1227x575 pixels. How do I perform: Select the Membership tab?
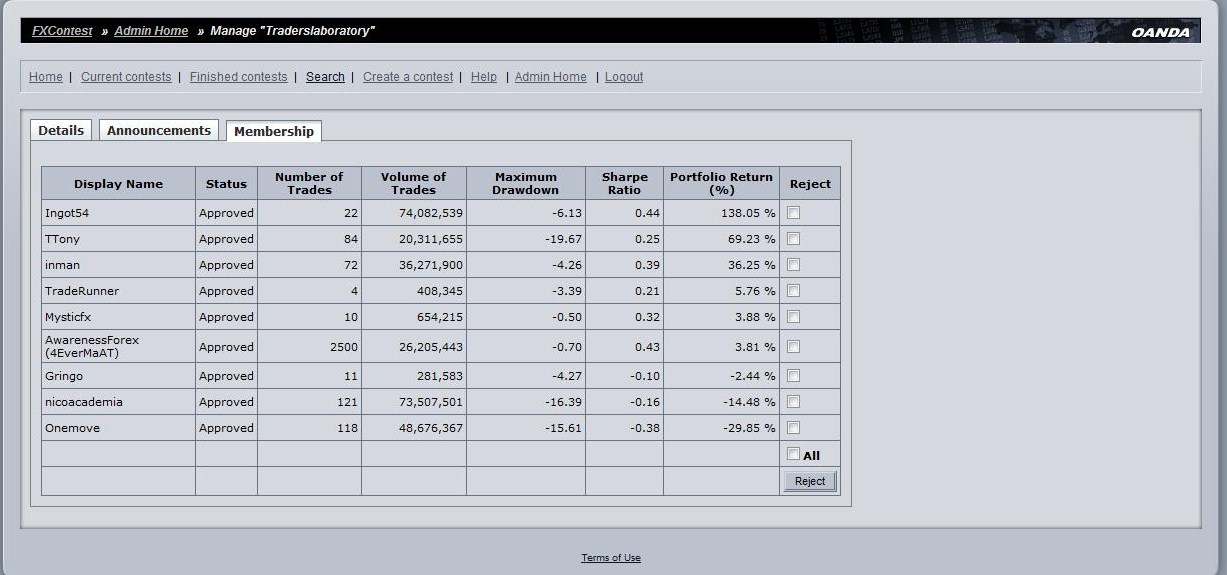click(274, 131)
